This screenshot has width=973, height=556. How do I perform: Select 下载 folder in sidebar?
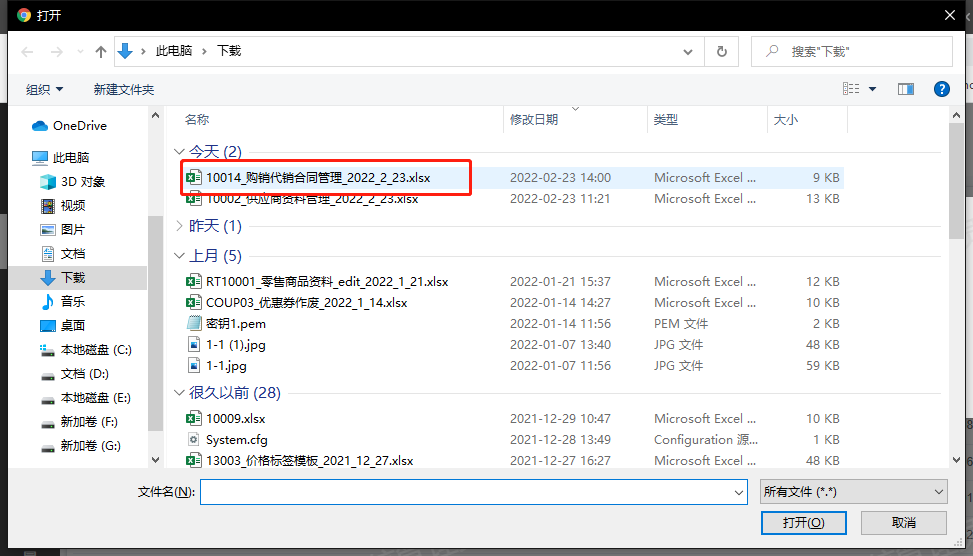tap(78, 277)
